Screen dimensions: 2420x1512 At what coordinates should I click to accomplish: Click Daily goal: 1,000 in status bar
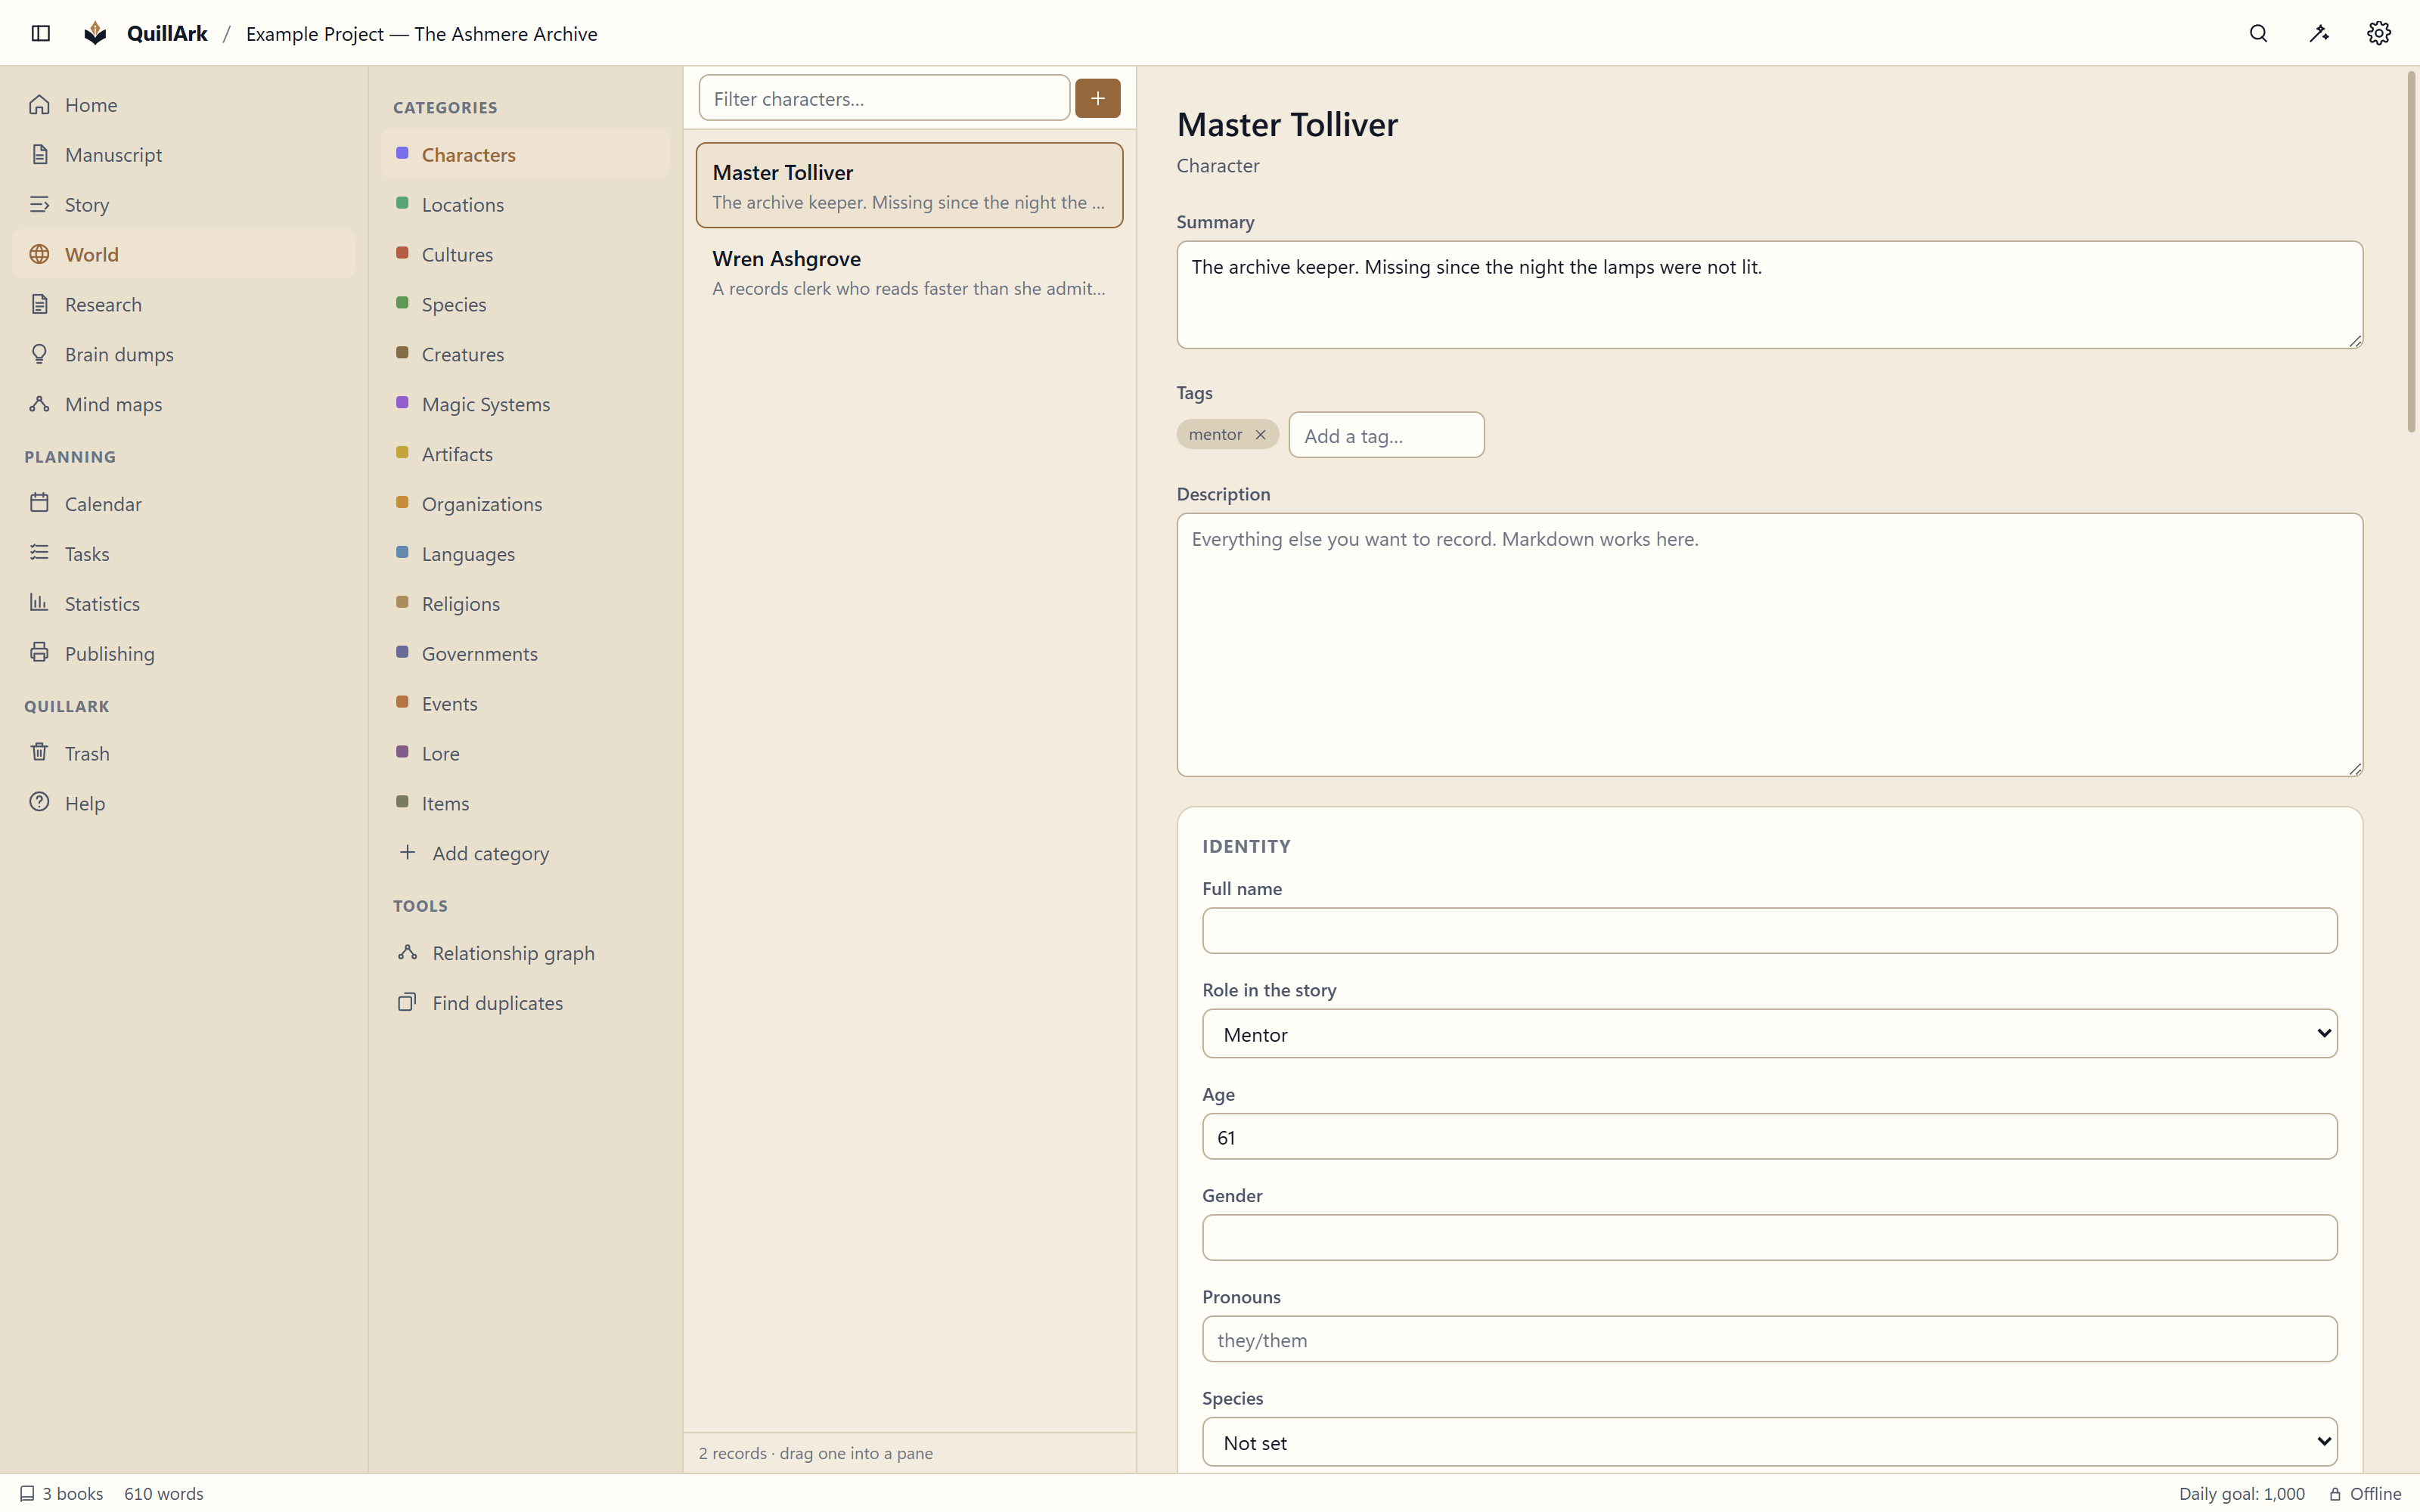tap(2241, 1493)
